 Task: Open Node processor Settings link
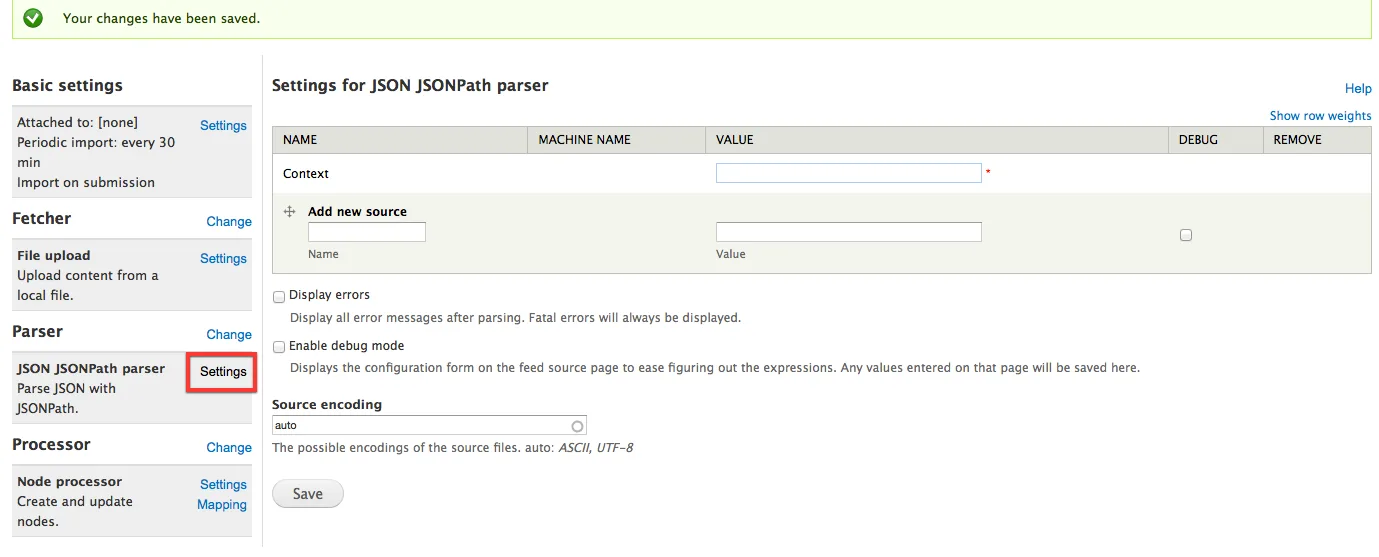coord(223,485)
